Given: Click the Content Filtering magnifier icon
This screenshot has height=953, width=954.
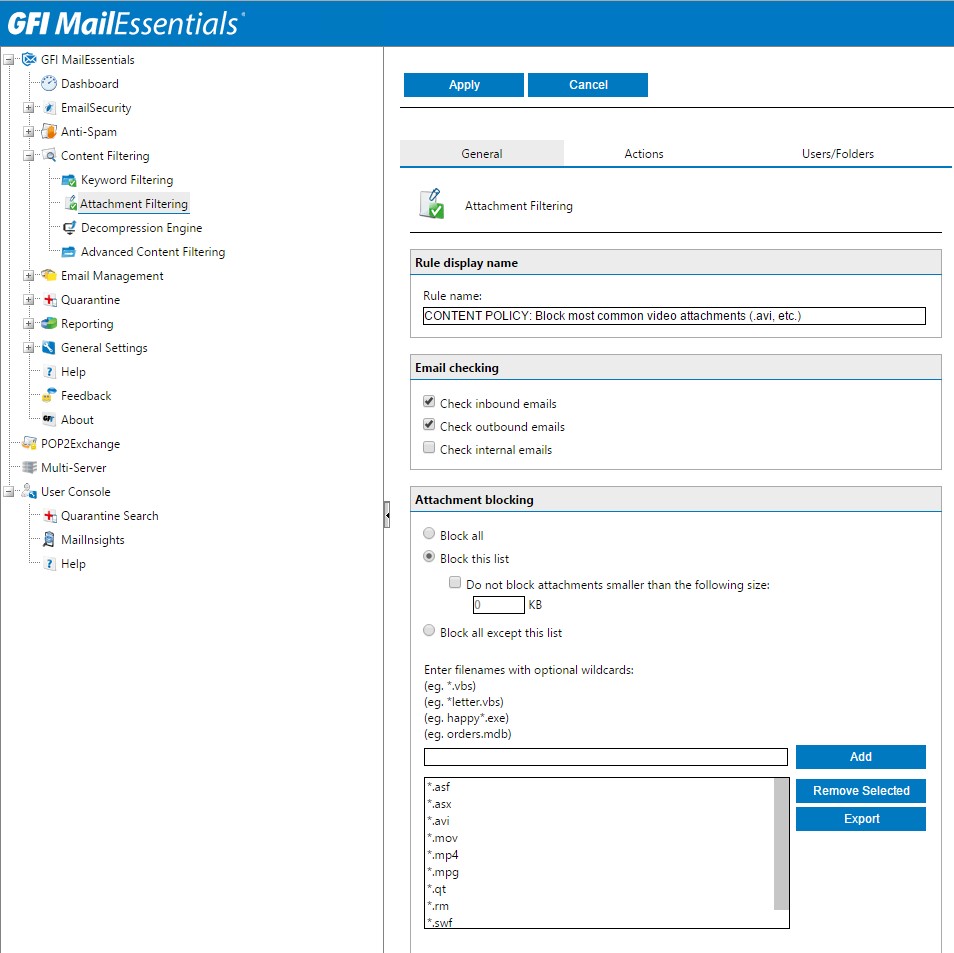Looking at the screenshot, I should click(49, 156).
